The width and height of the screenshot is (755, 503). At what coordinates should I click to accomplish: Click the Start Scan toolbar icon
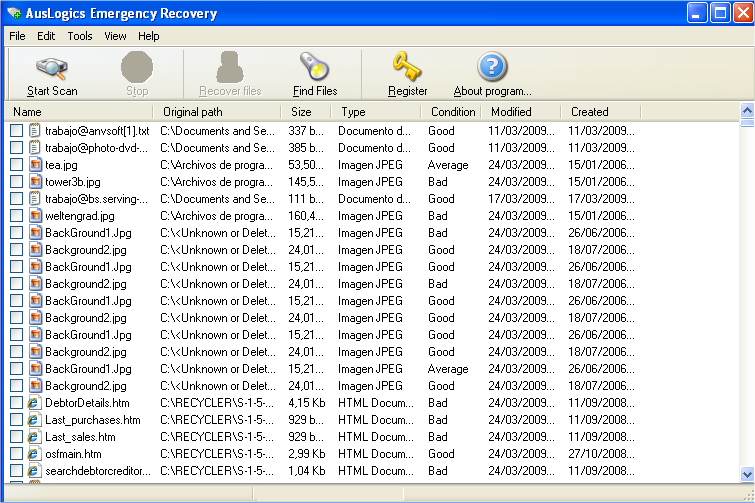point(52,68)
